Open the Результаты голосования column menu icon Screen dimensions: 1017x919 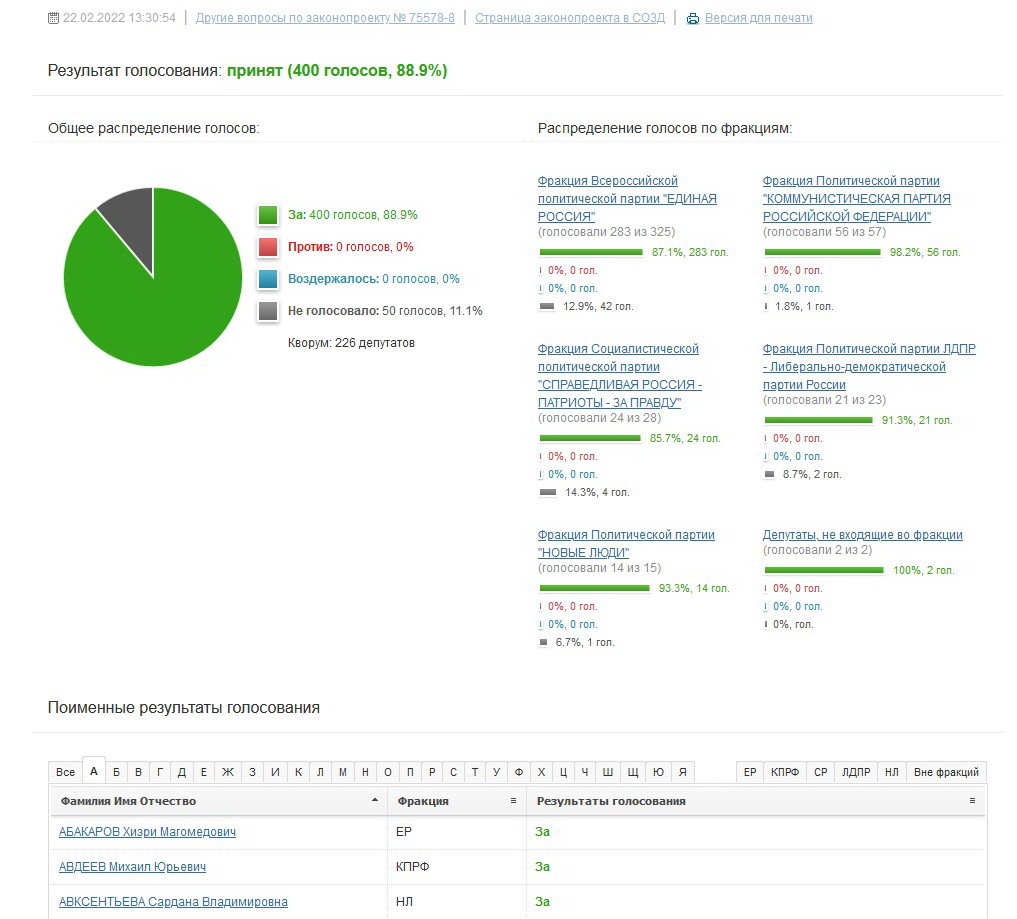tap(972, 801)
